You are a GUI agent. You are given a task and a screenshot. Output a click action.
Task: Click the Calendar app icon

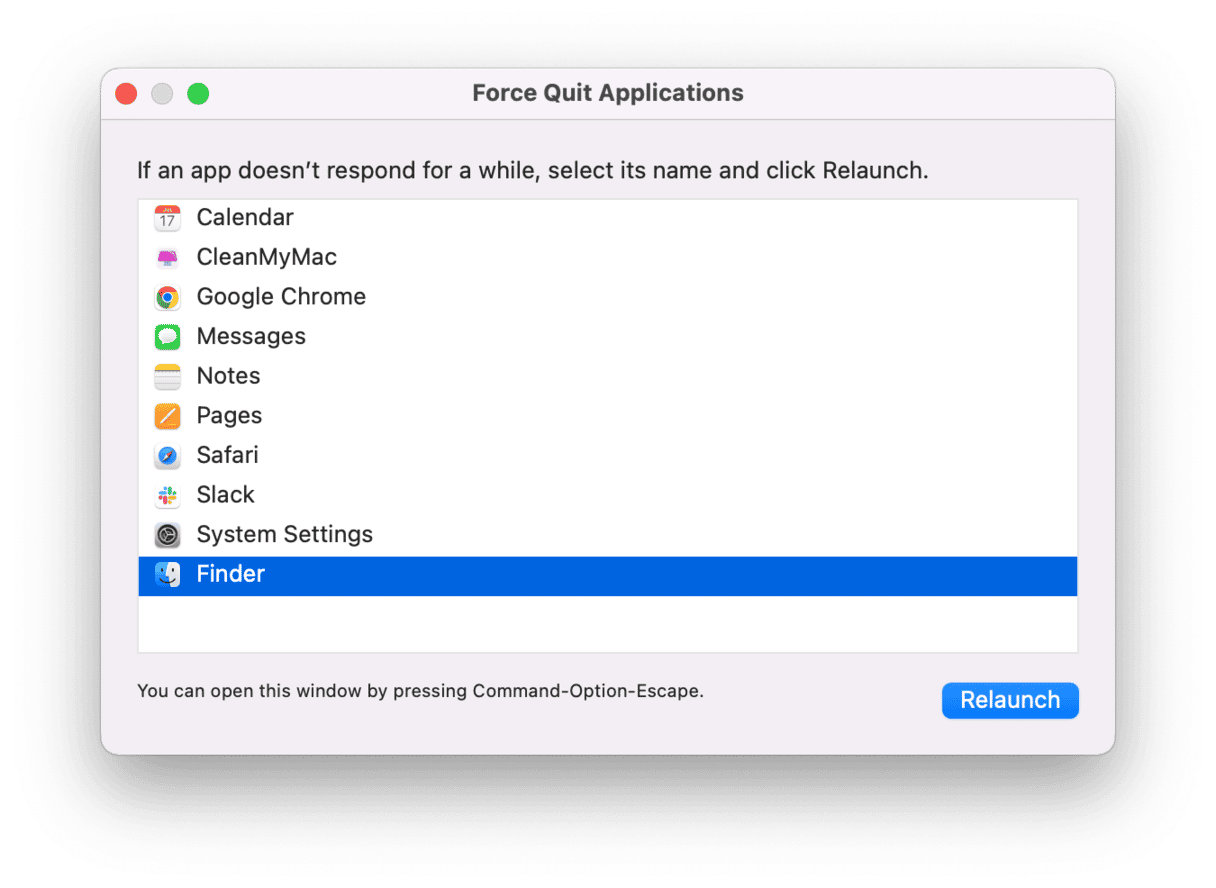click(x=167, y=218)
